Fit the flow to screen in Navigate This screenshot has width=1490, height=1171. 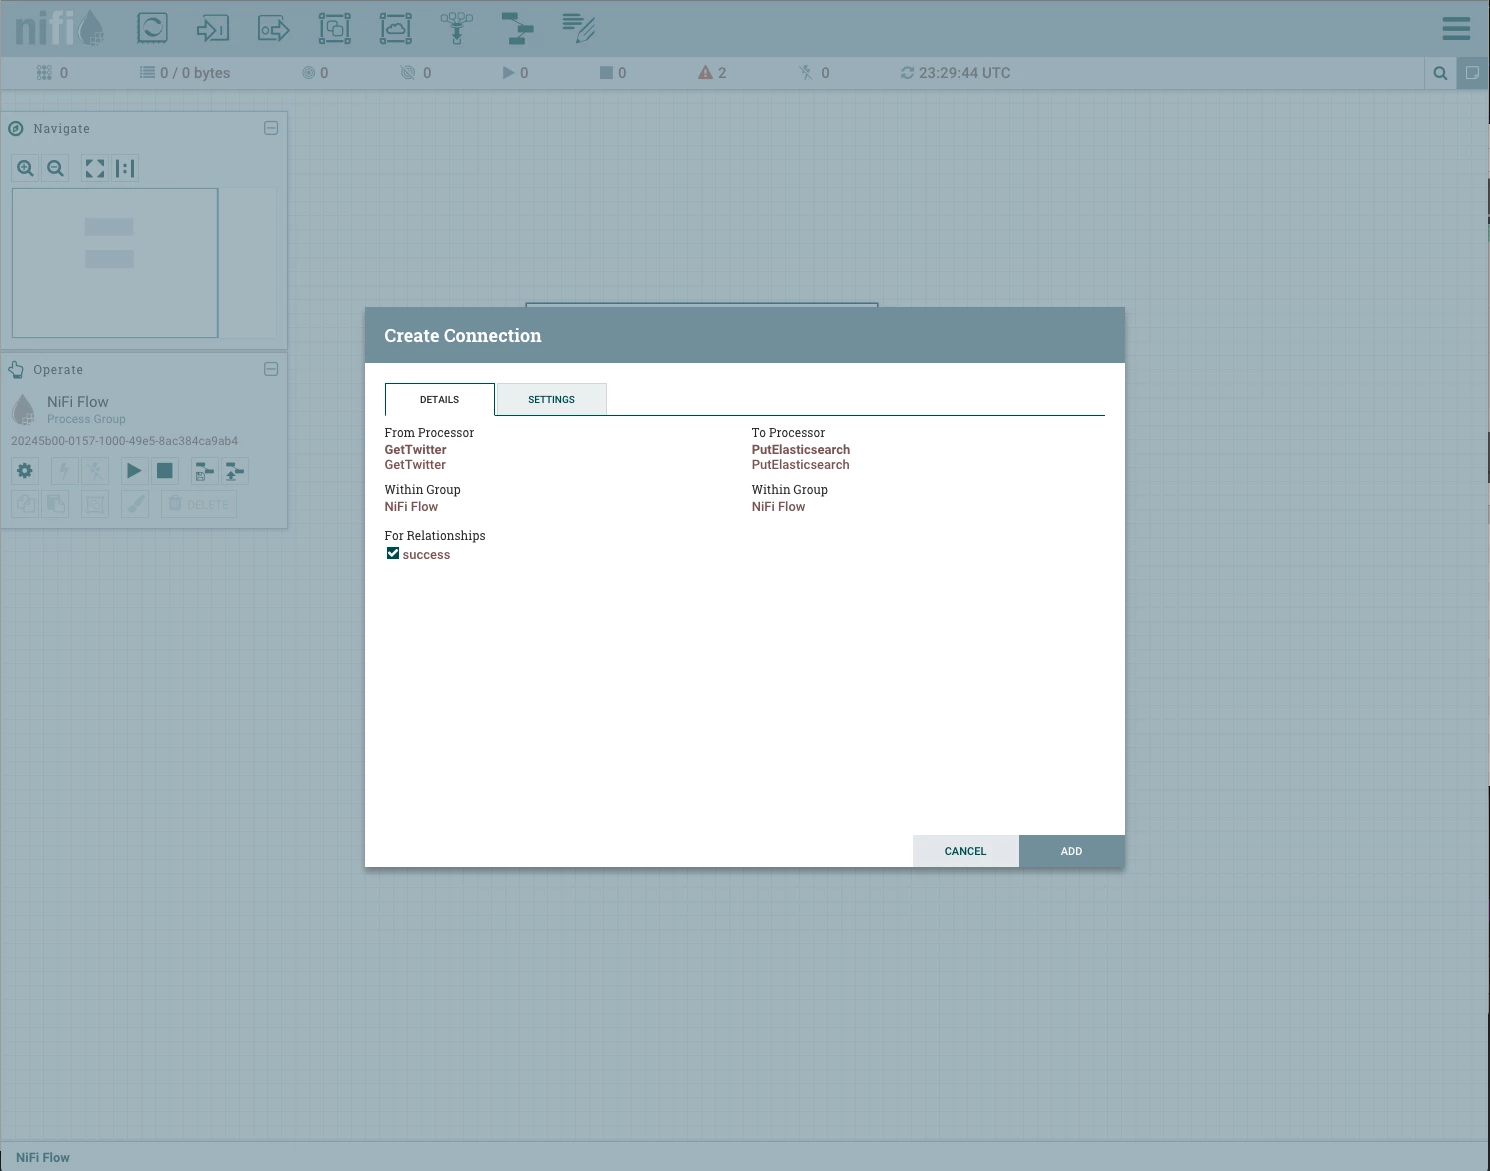click(95, 168)
